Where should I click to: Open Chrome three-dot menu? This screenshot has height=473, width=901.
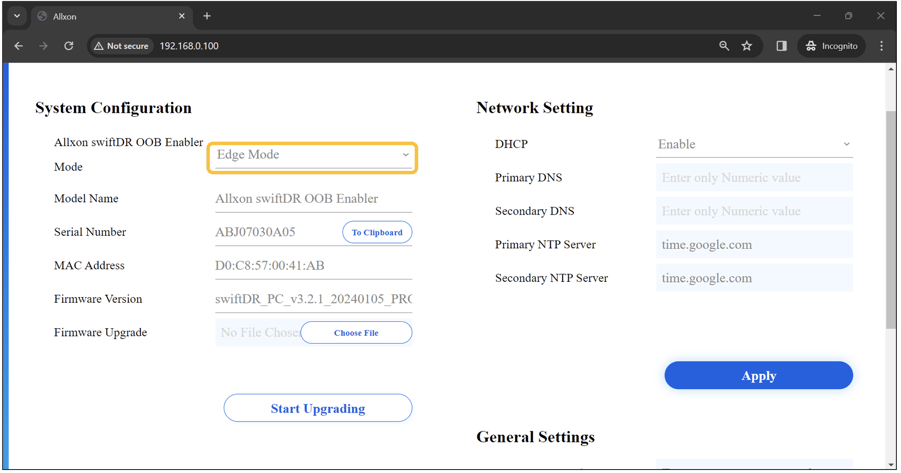coord(881,46)
